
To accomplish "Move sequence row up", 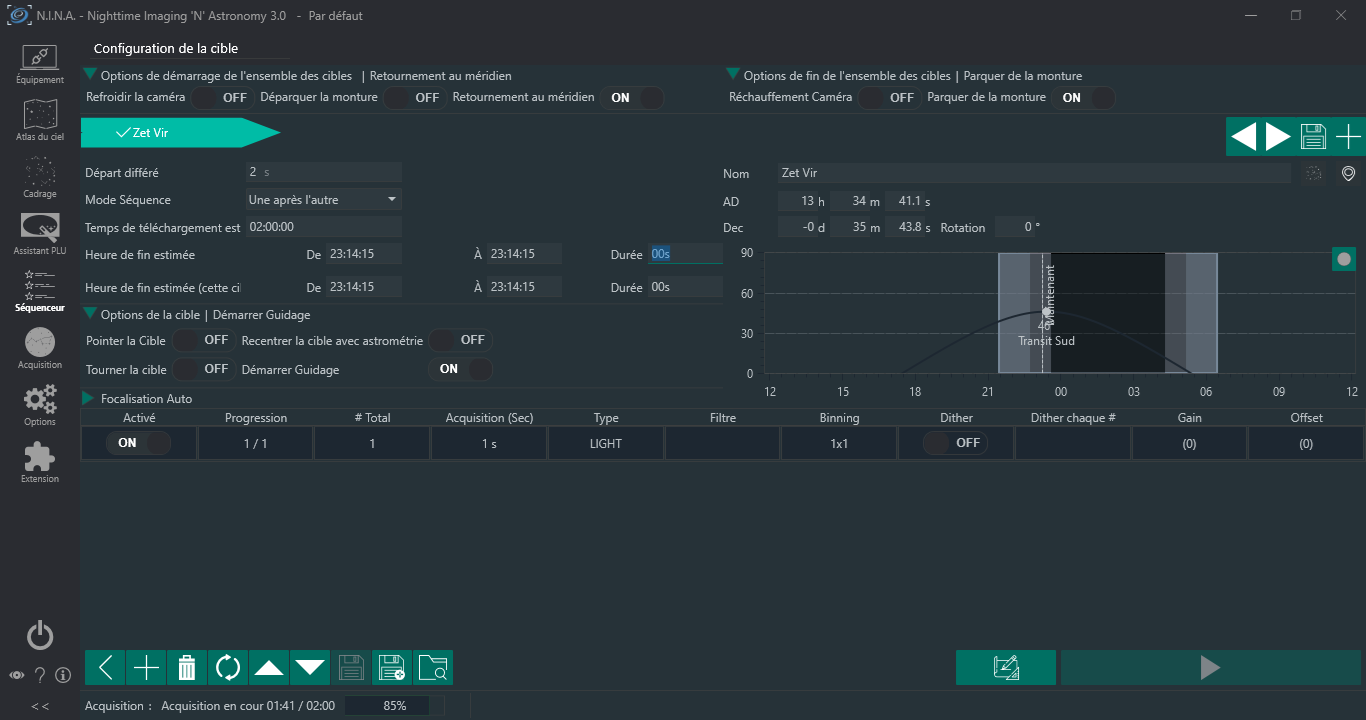I will 269,667.
